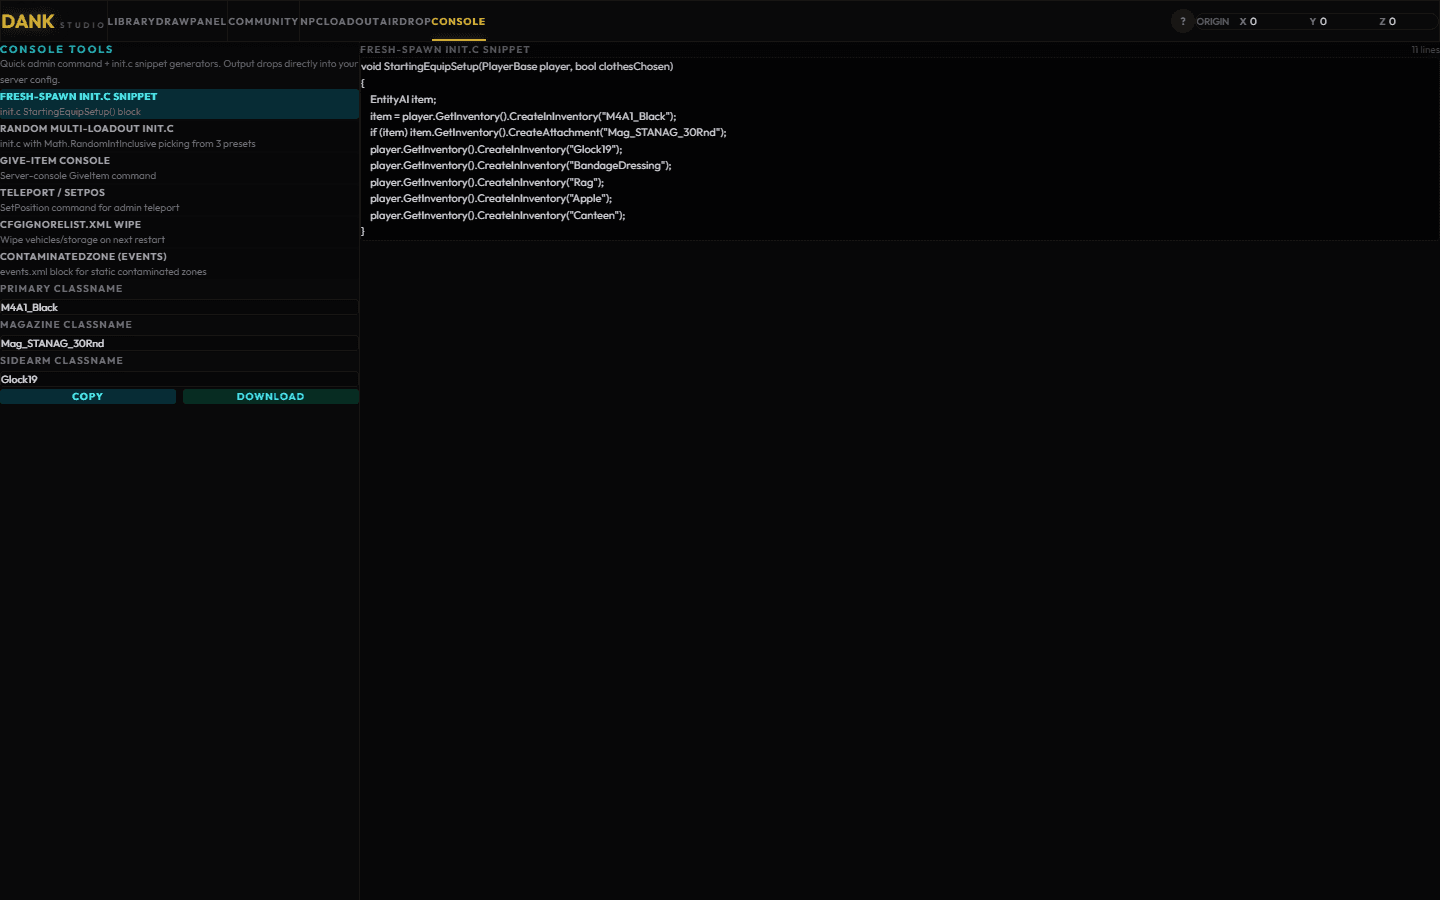Click the 'void StartingEquipSetup' code line

(x=517, y=66)
